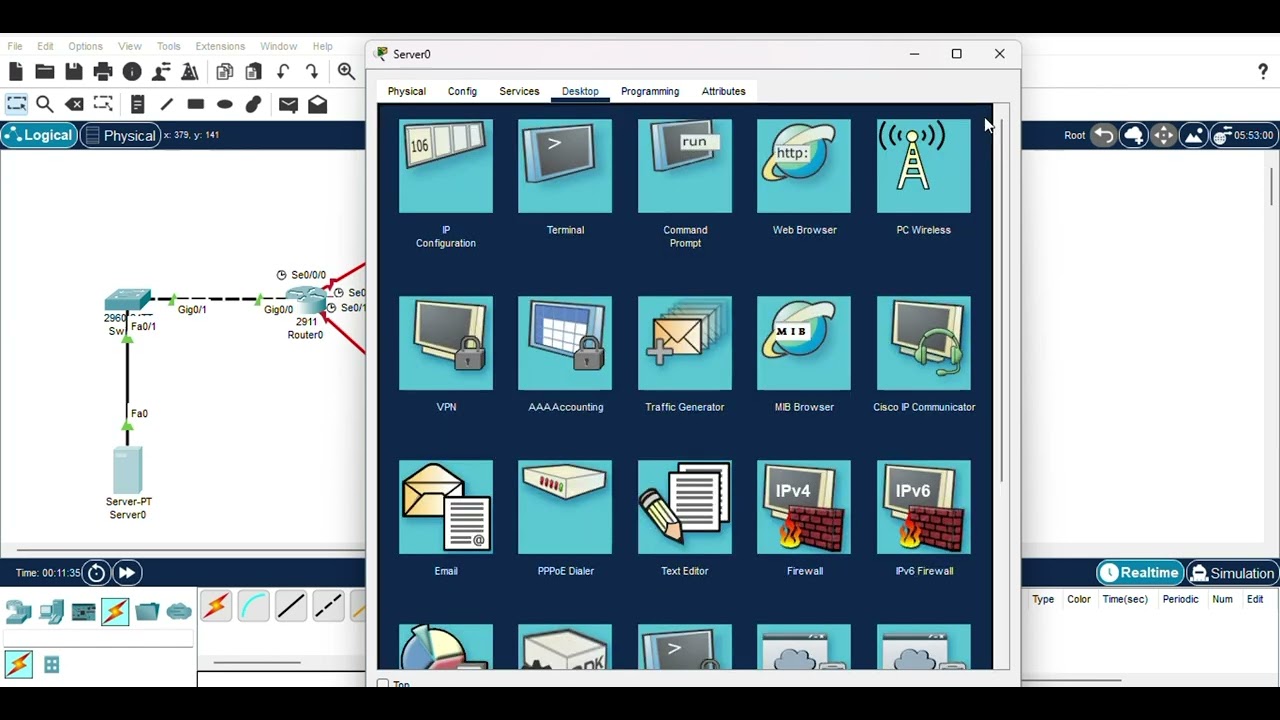Select the Place Note tool

pyautogui.click(x=138, y=104)
